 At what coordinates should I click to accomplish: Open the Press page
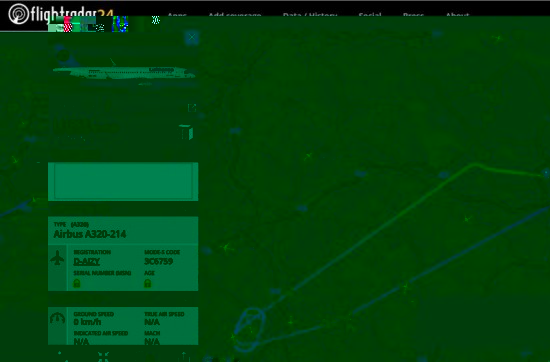pos(413,15)
